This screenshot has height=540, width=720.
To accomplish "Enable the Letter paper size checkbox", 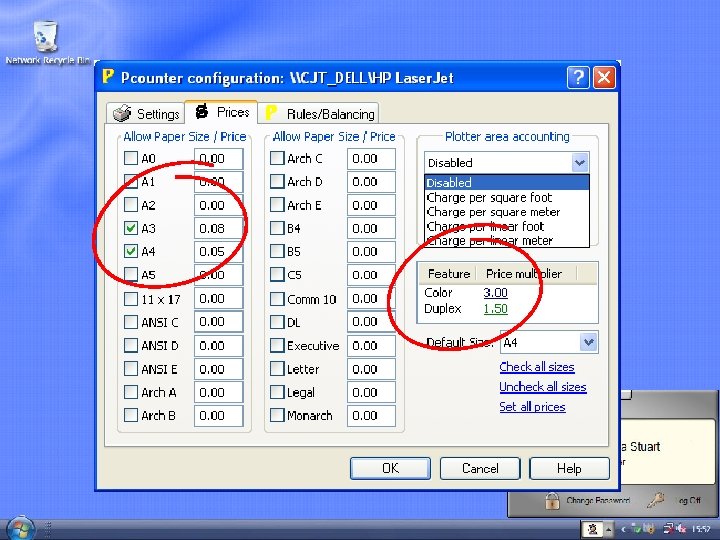I will click(277, 368).
